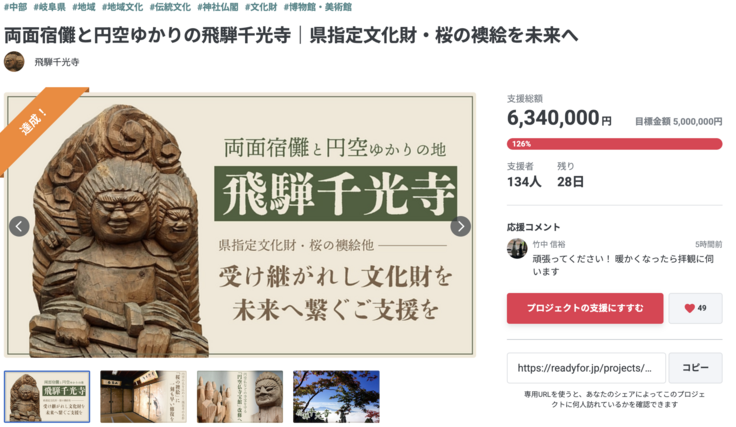Click the プロジェクトの支援にすすむ button
The image size is (736, 427).
click(585, 308)
